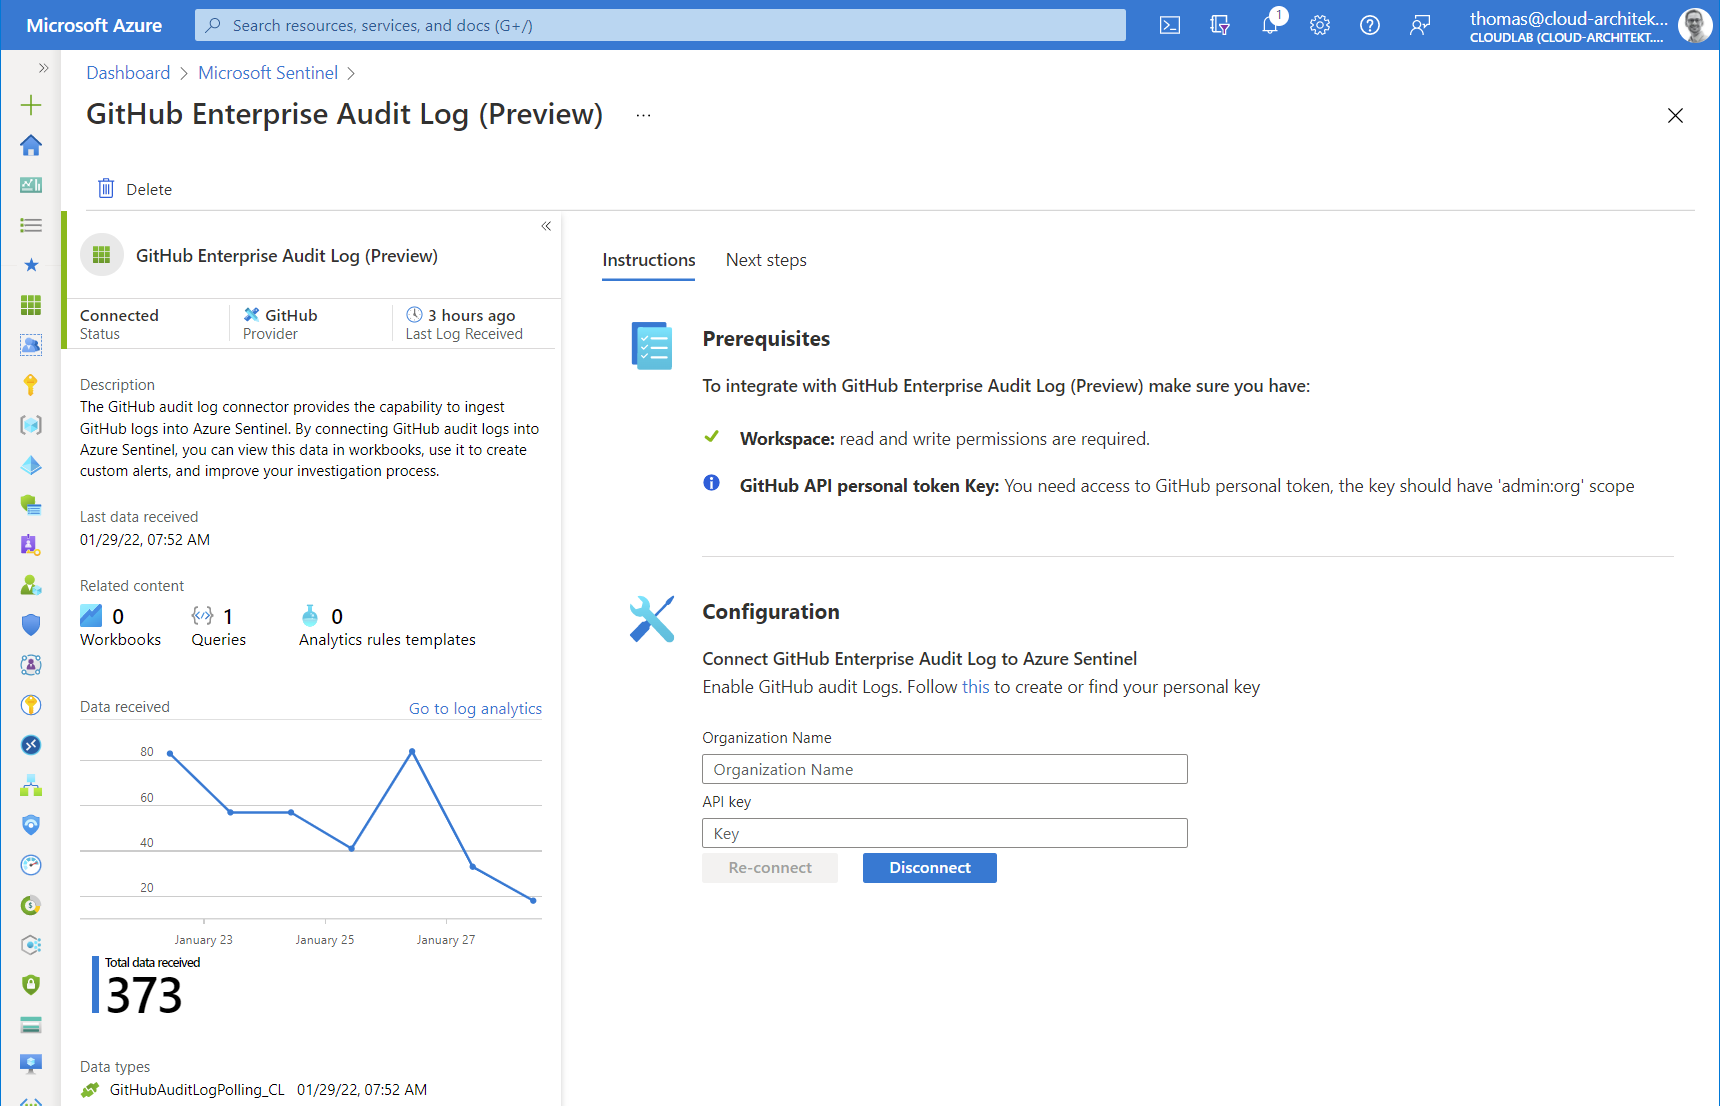The width and height of the screenshot is (1720, 1106).
Task: Open Help question mark icon
Action: click(1370, 25)
